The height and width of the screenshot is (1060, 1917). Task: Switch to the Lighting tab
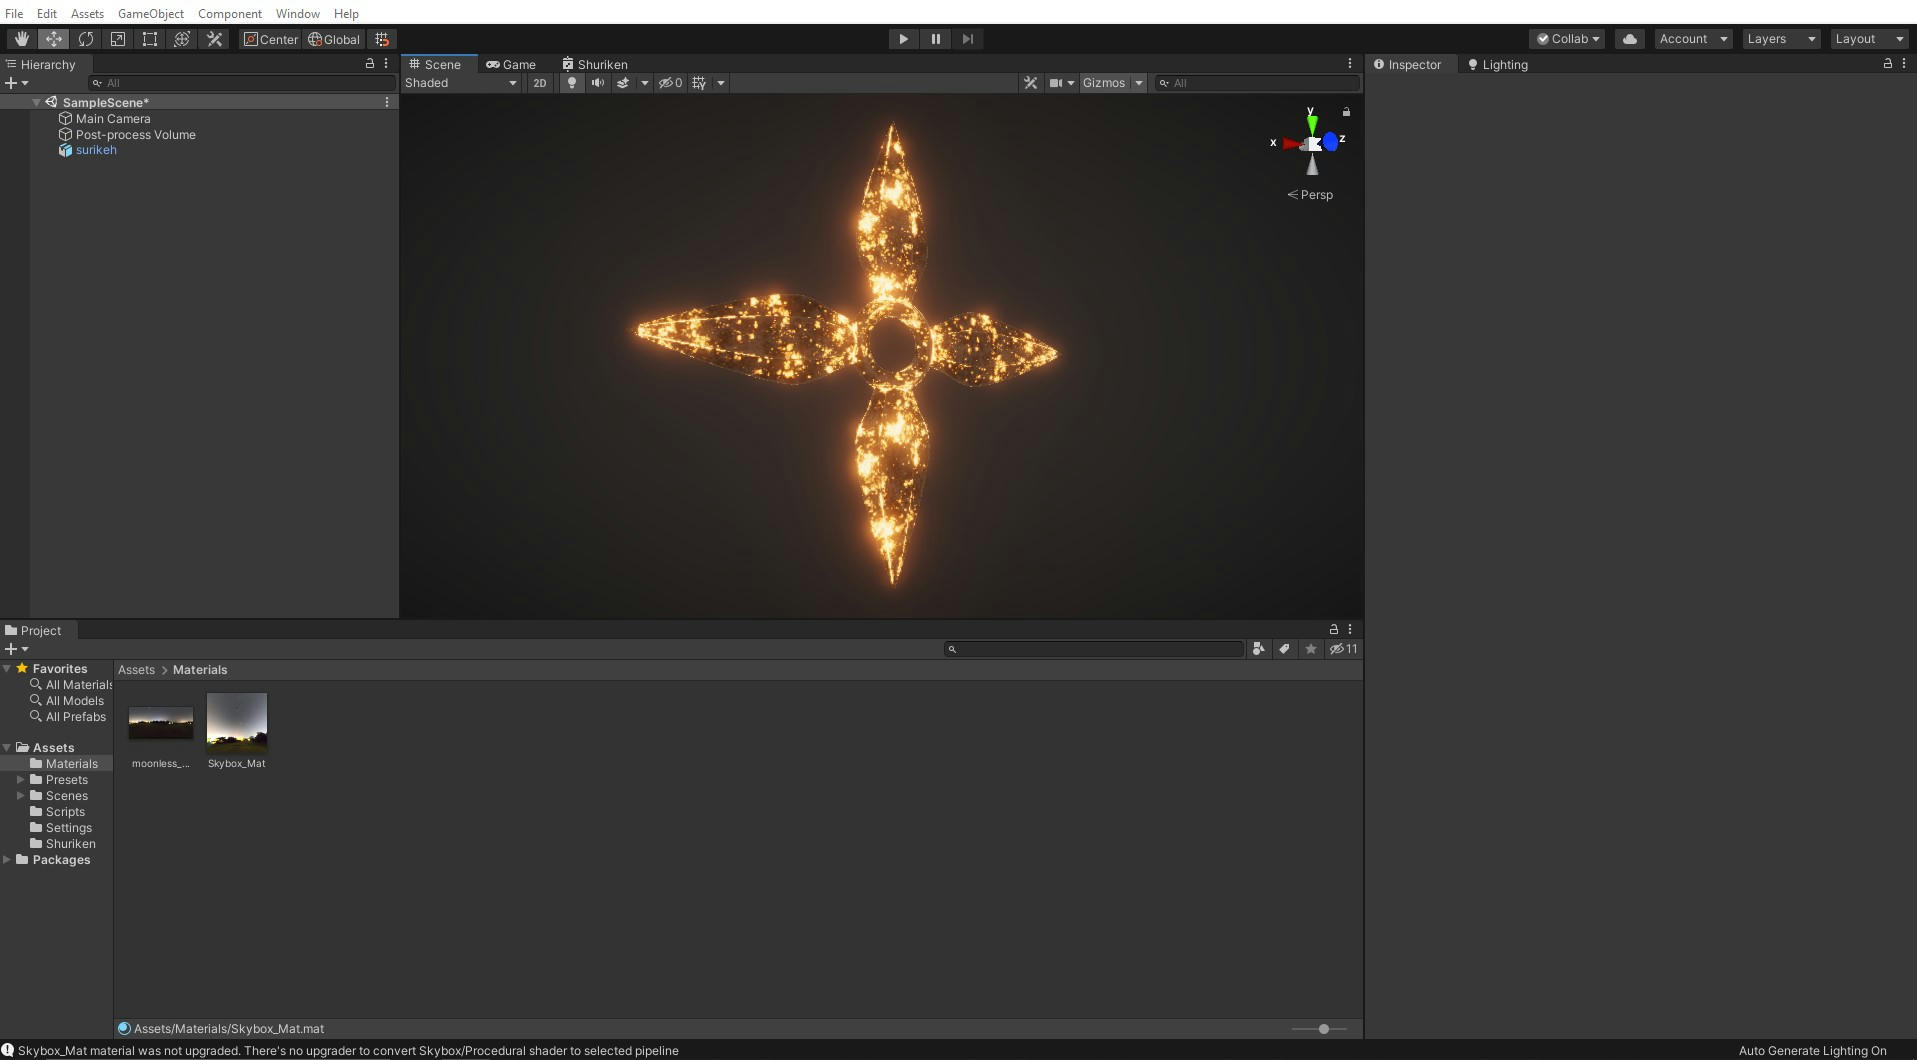coord(1497,65)
